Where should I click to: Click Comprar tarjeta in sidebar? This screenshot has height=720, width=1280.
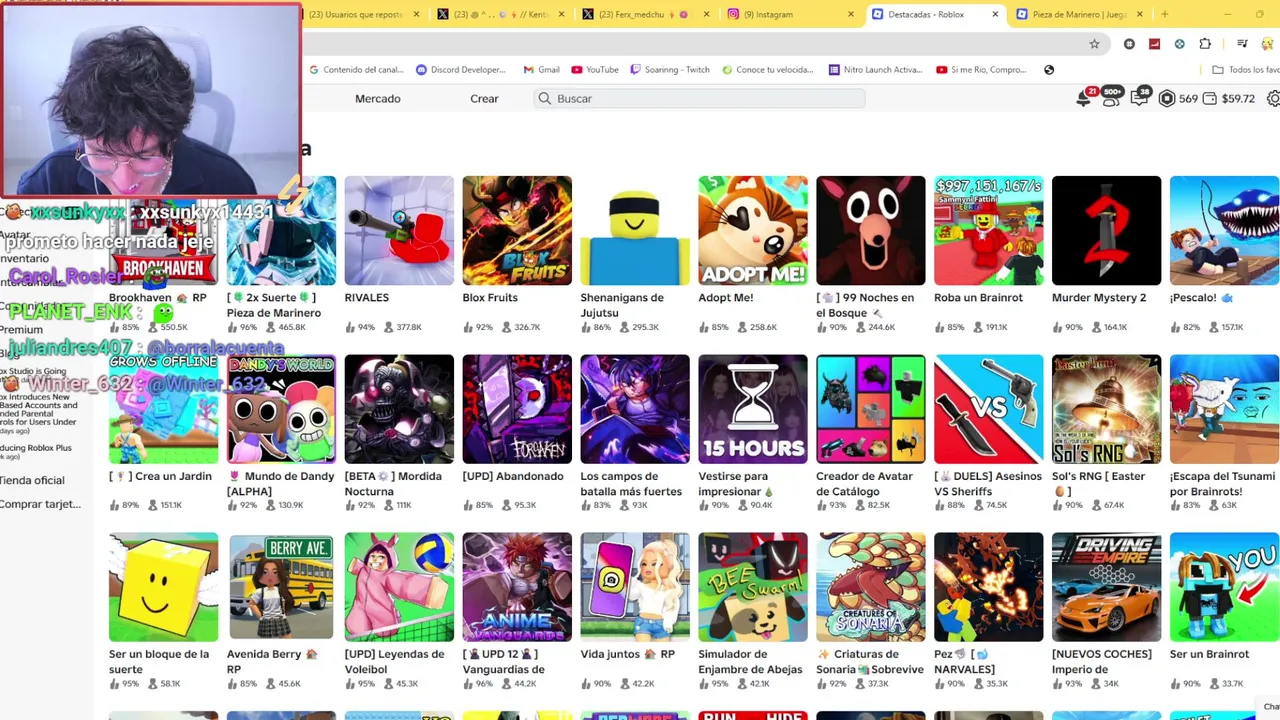[x=40, y=504]
